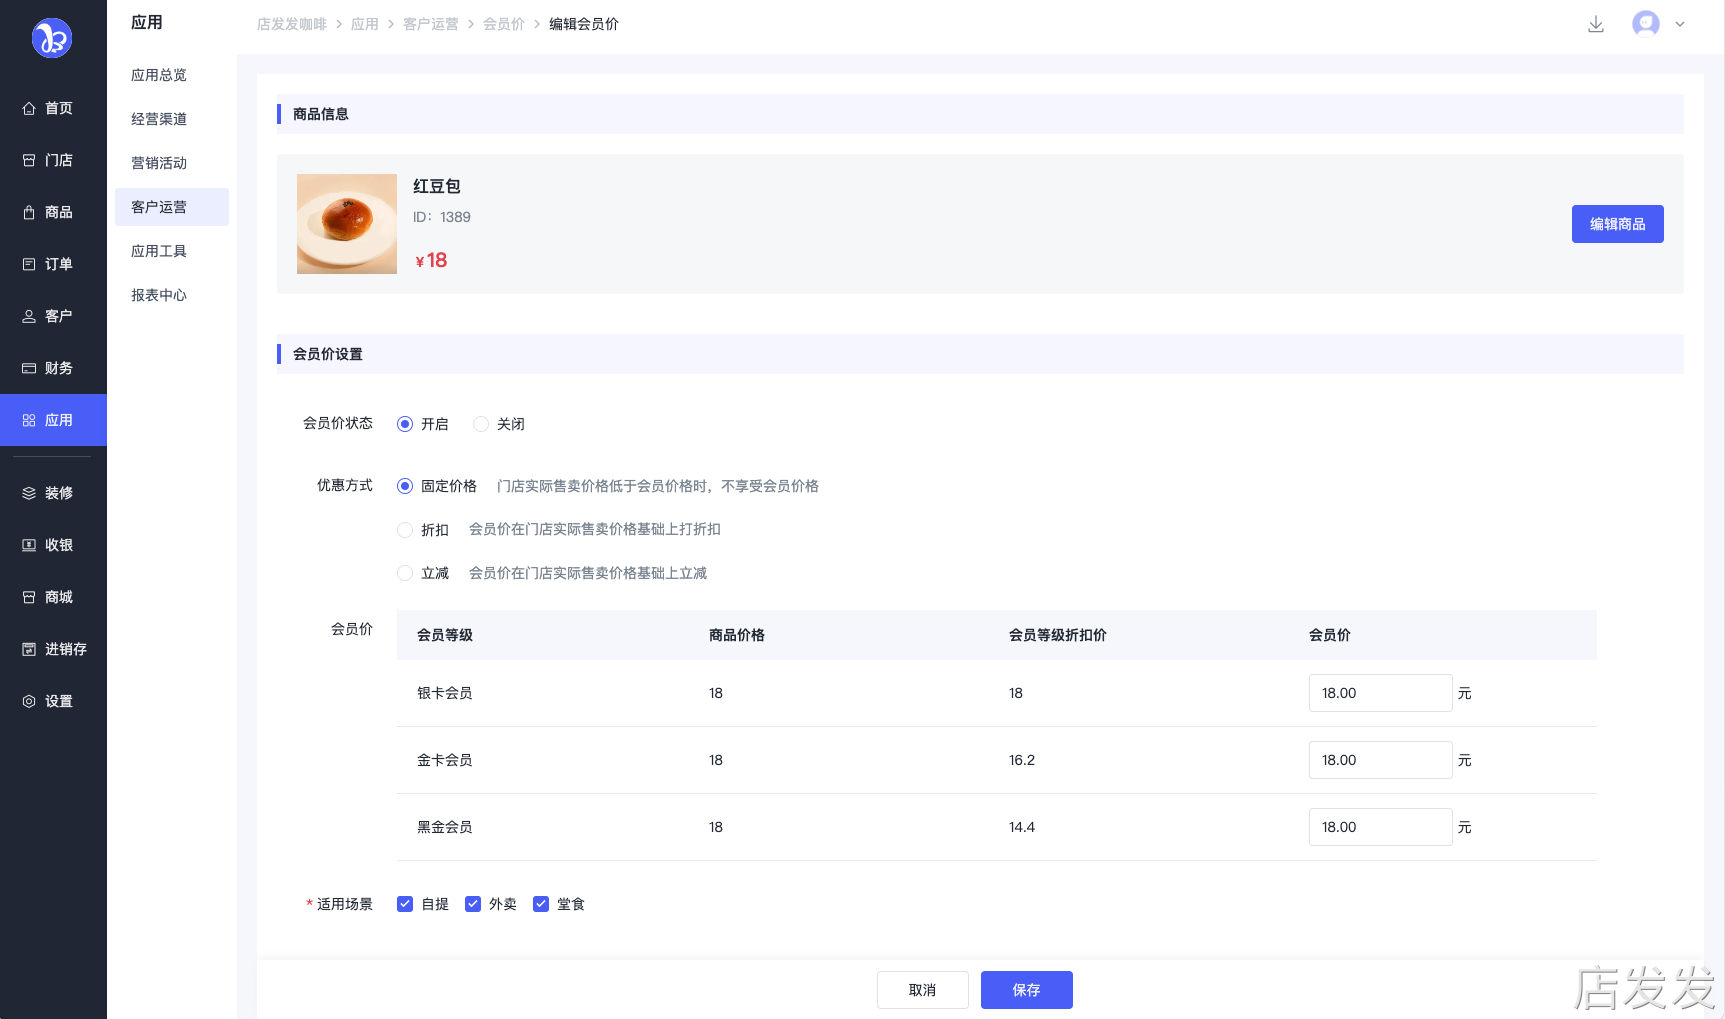Click the 银卡会员 member price field

click(1381, 693)
